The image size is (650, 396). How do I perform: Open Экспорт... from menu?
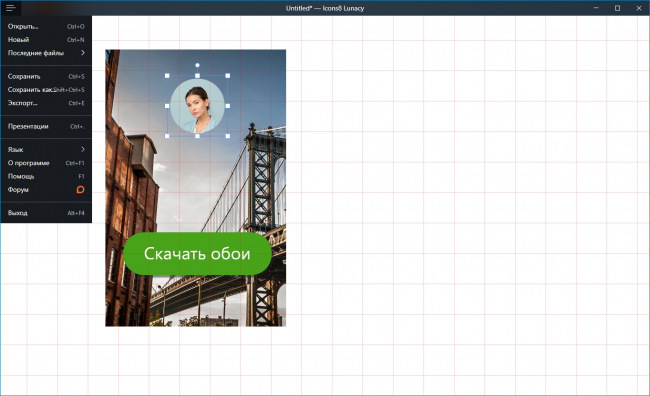tap(46, 103)
